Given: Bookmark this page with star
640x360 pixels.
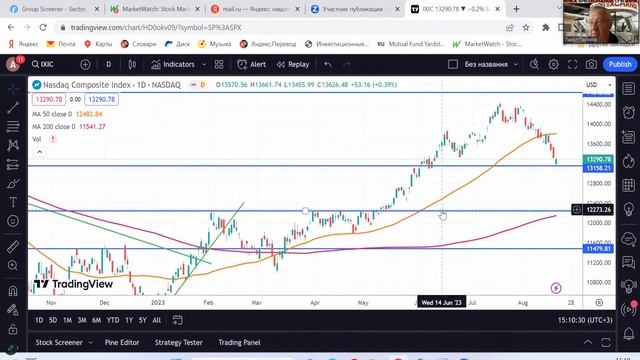Looking at the screenshot, I should (526, 27).
